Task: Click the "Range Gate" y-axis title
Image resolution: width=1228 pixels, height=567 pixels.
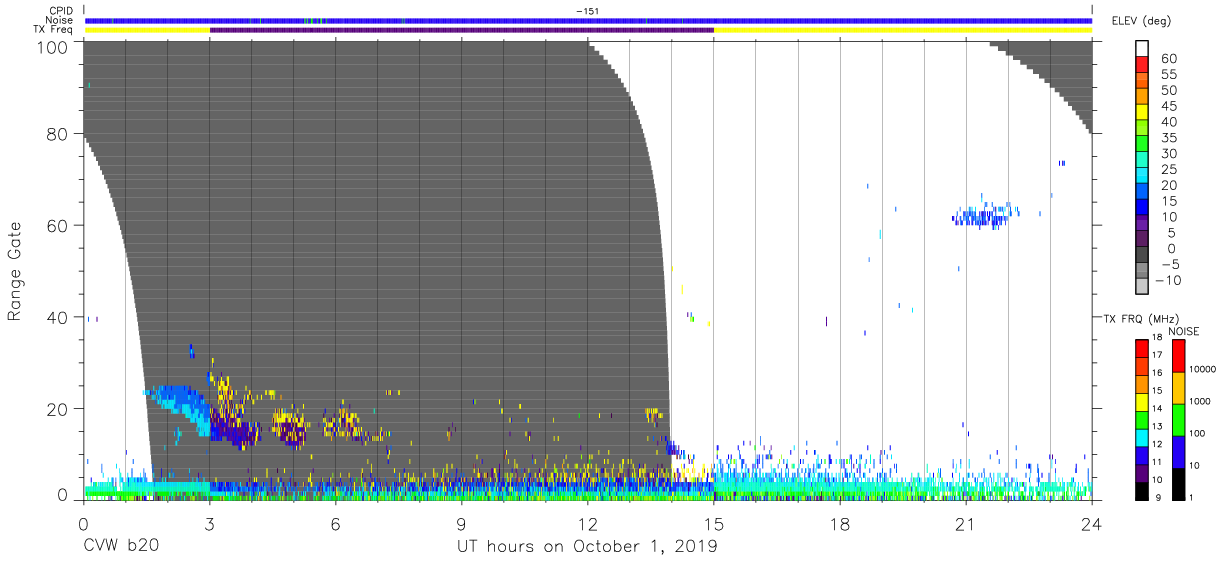Action: click(x=15, y=271)
